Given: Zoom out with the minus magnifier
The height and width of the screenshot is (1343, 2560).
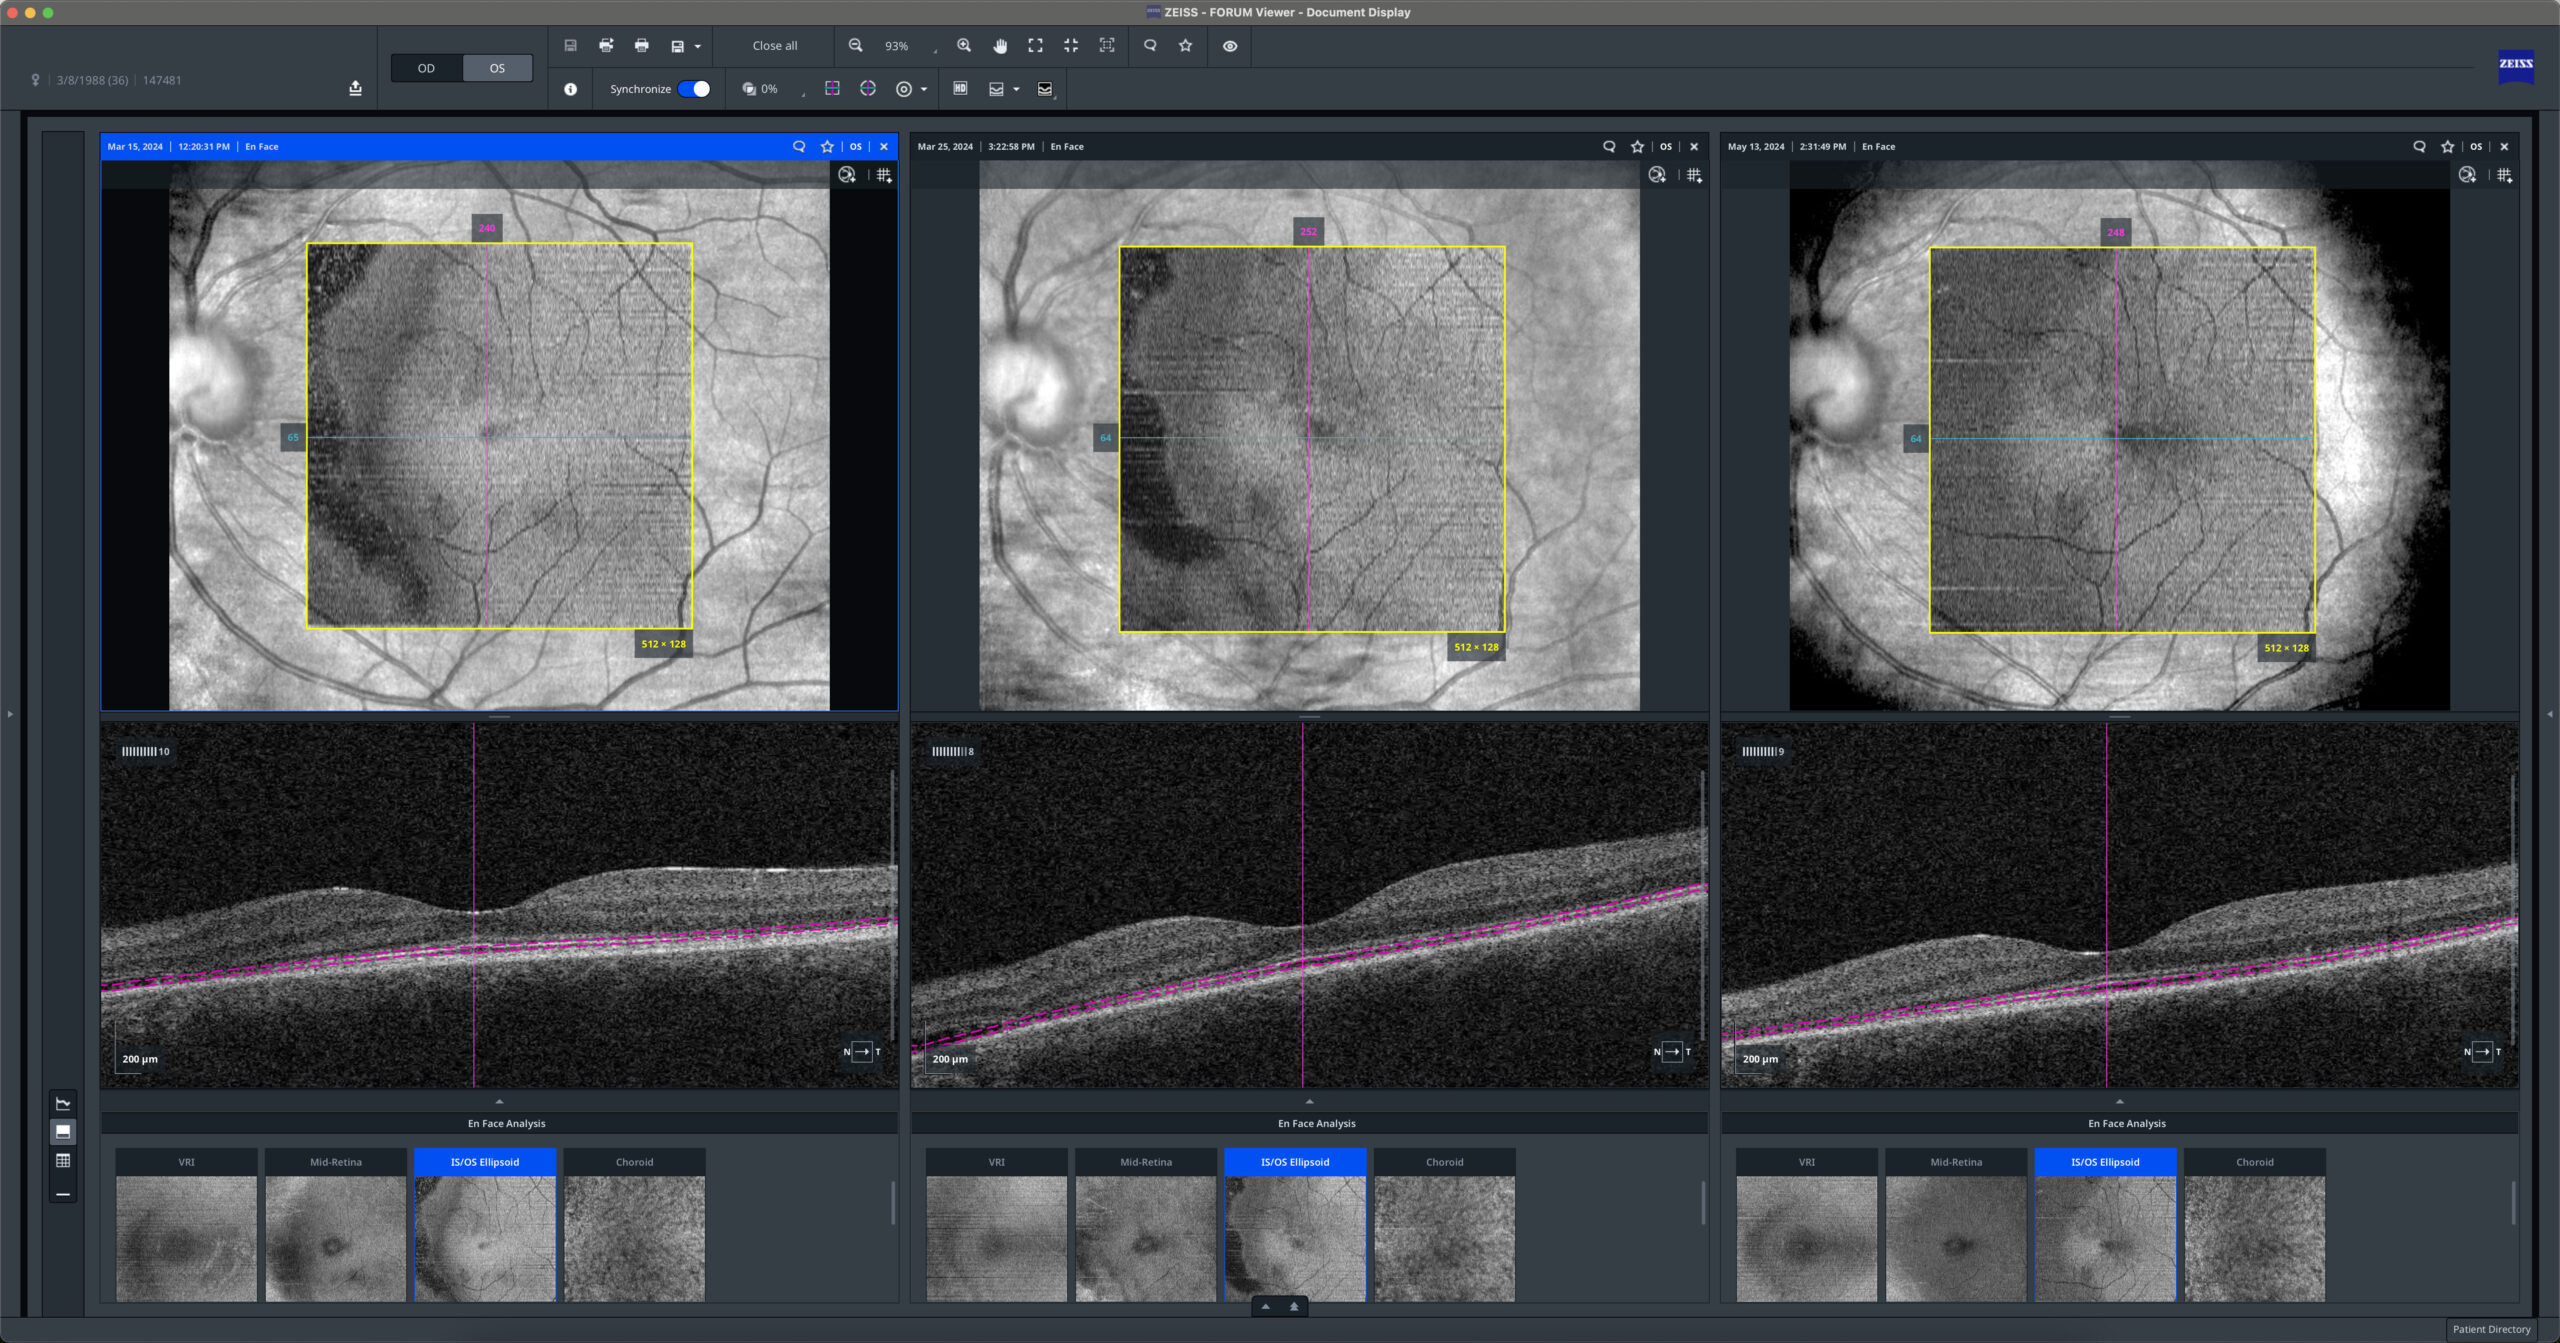Looking at the screenshot, I should coord(856,46).
